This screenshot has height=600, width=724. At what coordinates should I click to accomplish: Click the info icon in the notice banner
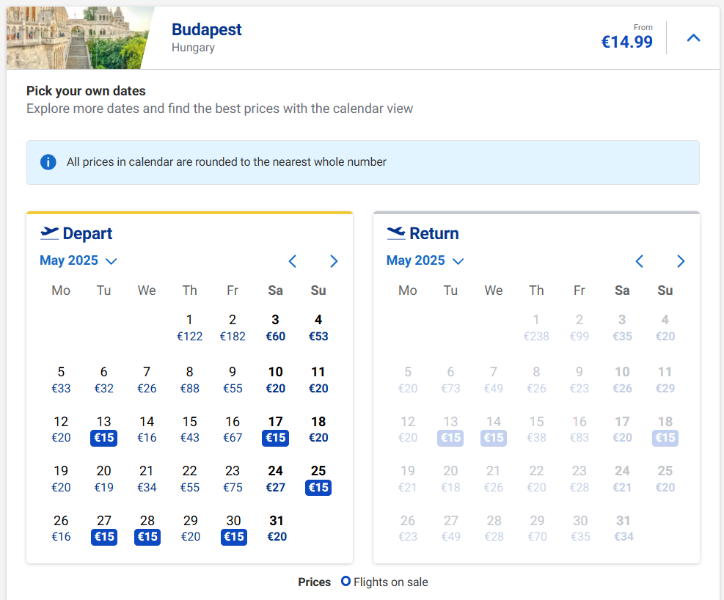[47, 162]
